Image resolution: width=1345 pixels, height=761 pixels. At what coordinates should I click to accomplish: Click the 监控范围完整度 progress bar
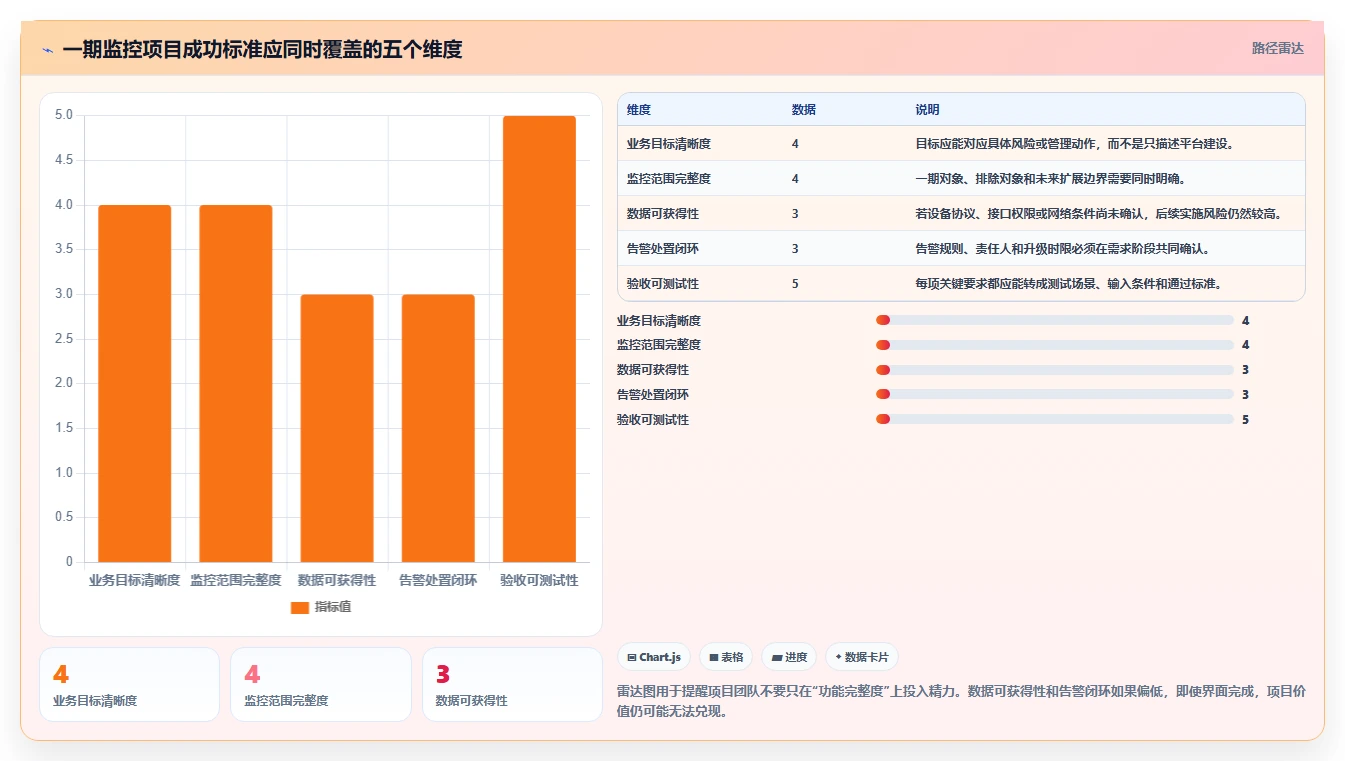tap(1054, 345)
